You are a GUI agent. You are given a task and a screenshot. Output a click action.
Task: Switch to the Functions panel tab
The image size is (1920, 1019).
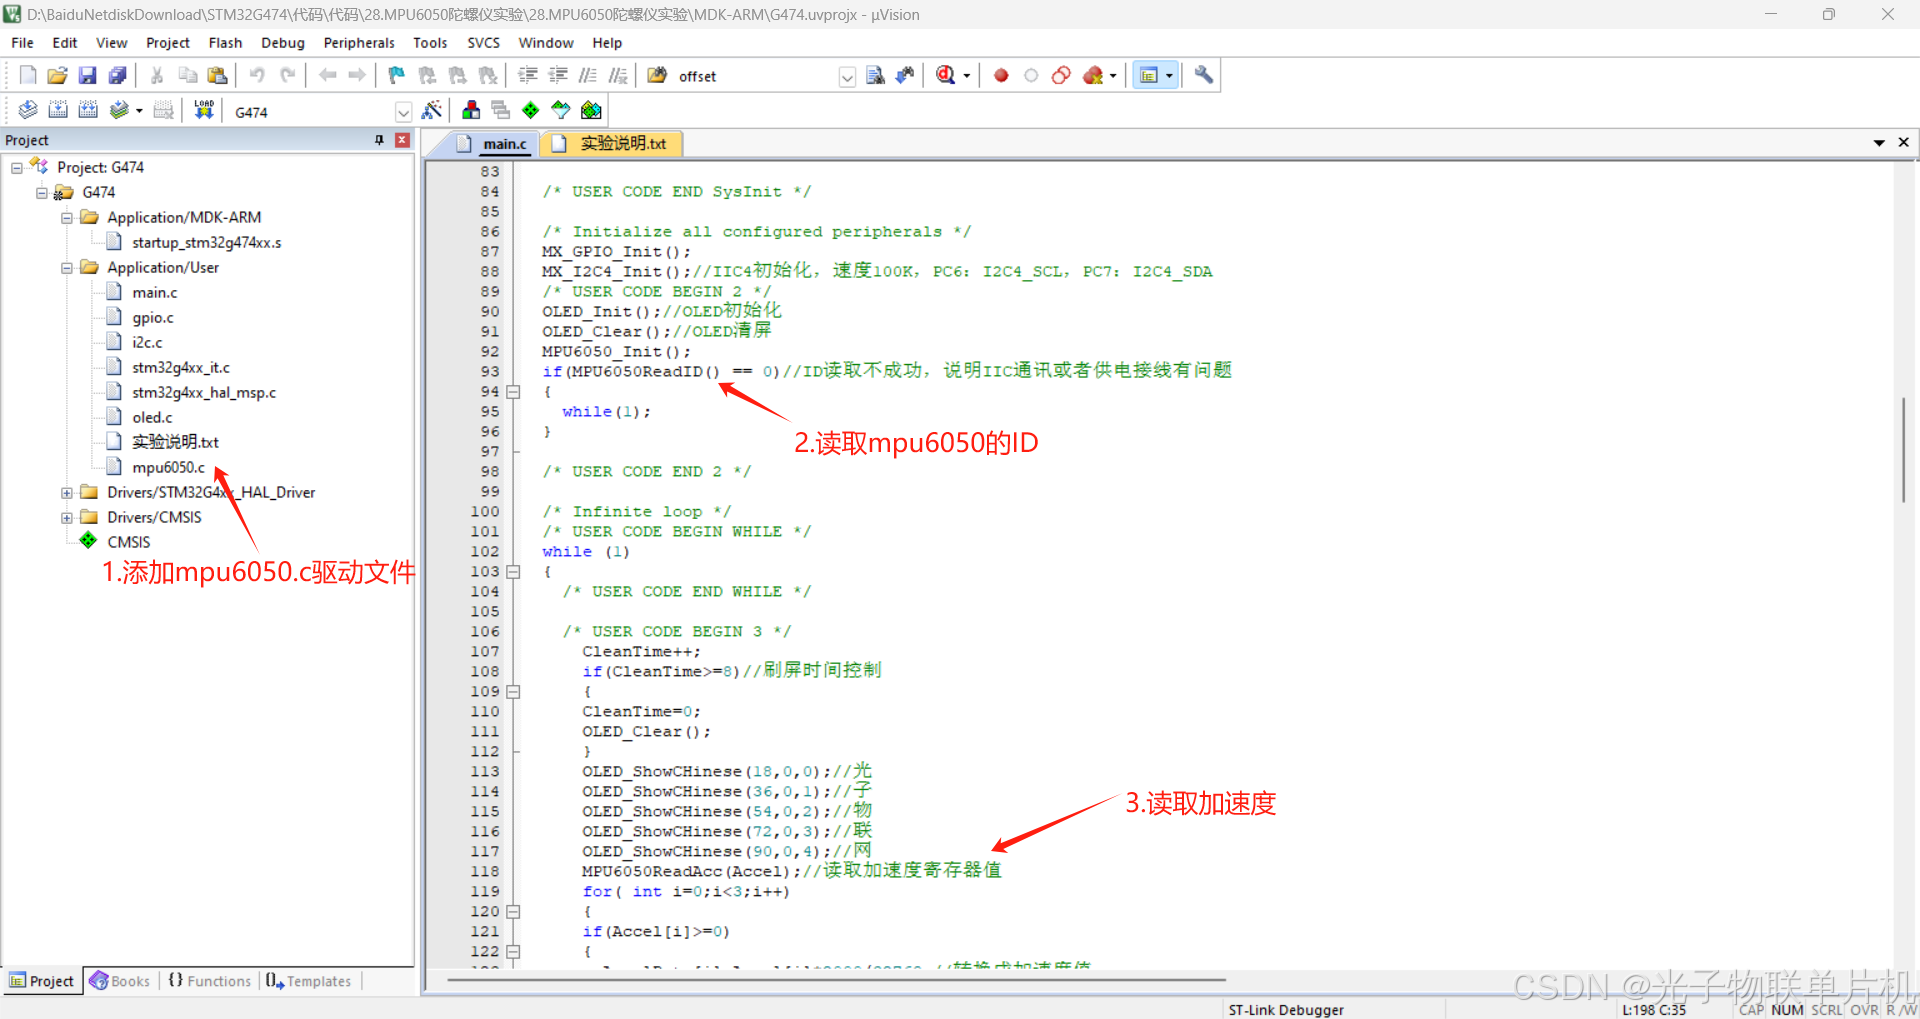[209, 981]
